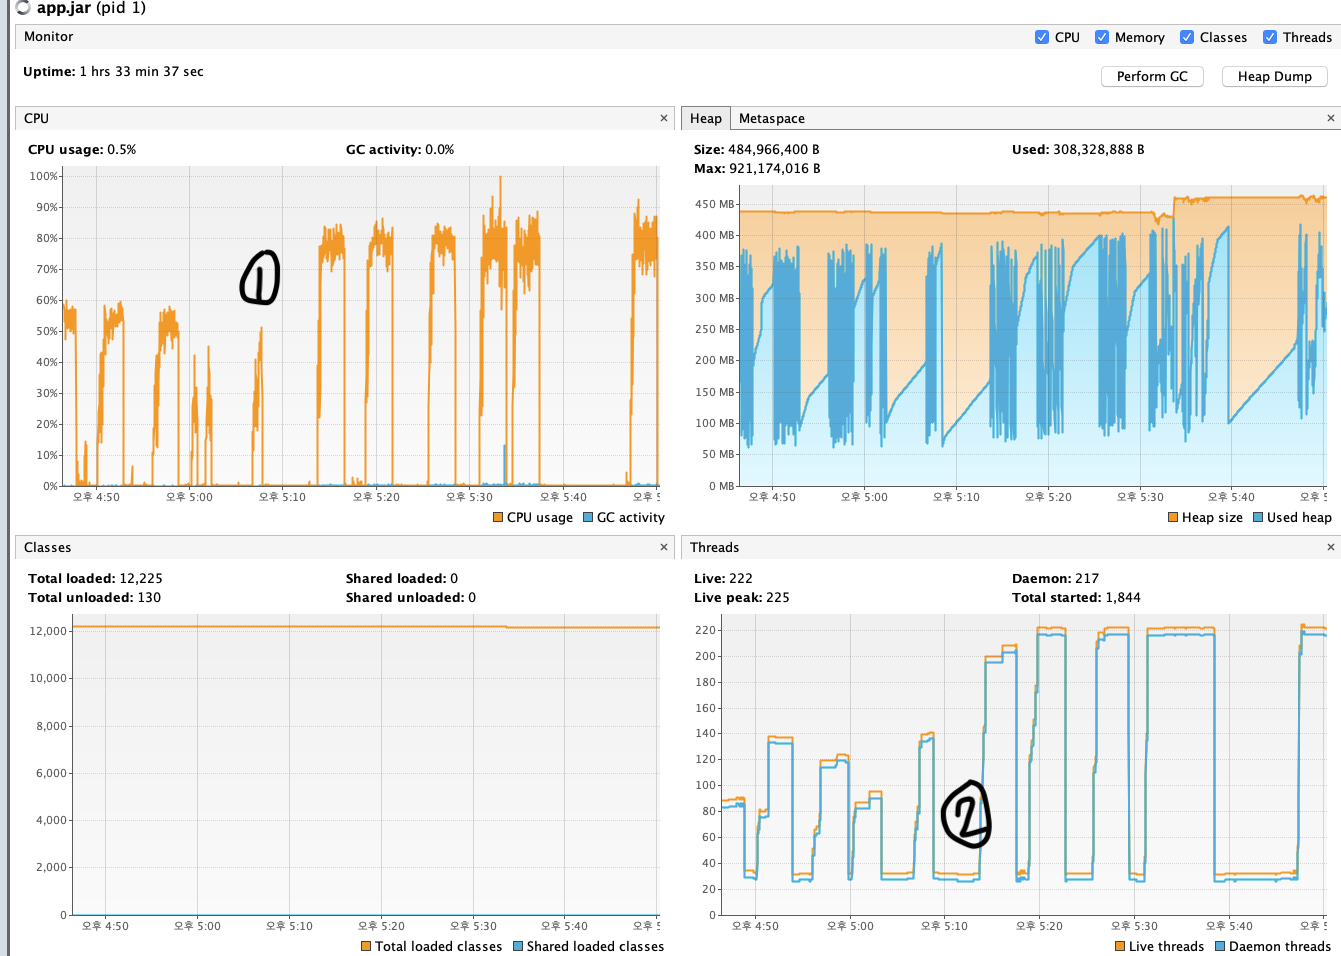Viewport: 1341px width, 956px height.
Task: Click the 'Used: 308,328,888 B' text
Action: [1078, 150]
